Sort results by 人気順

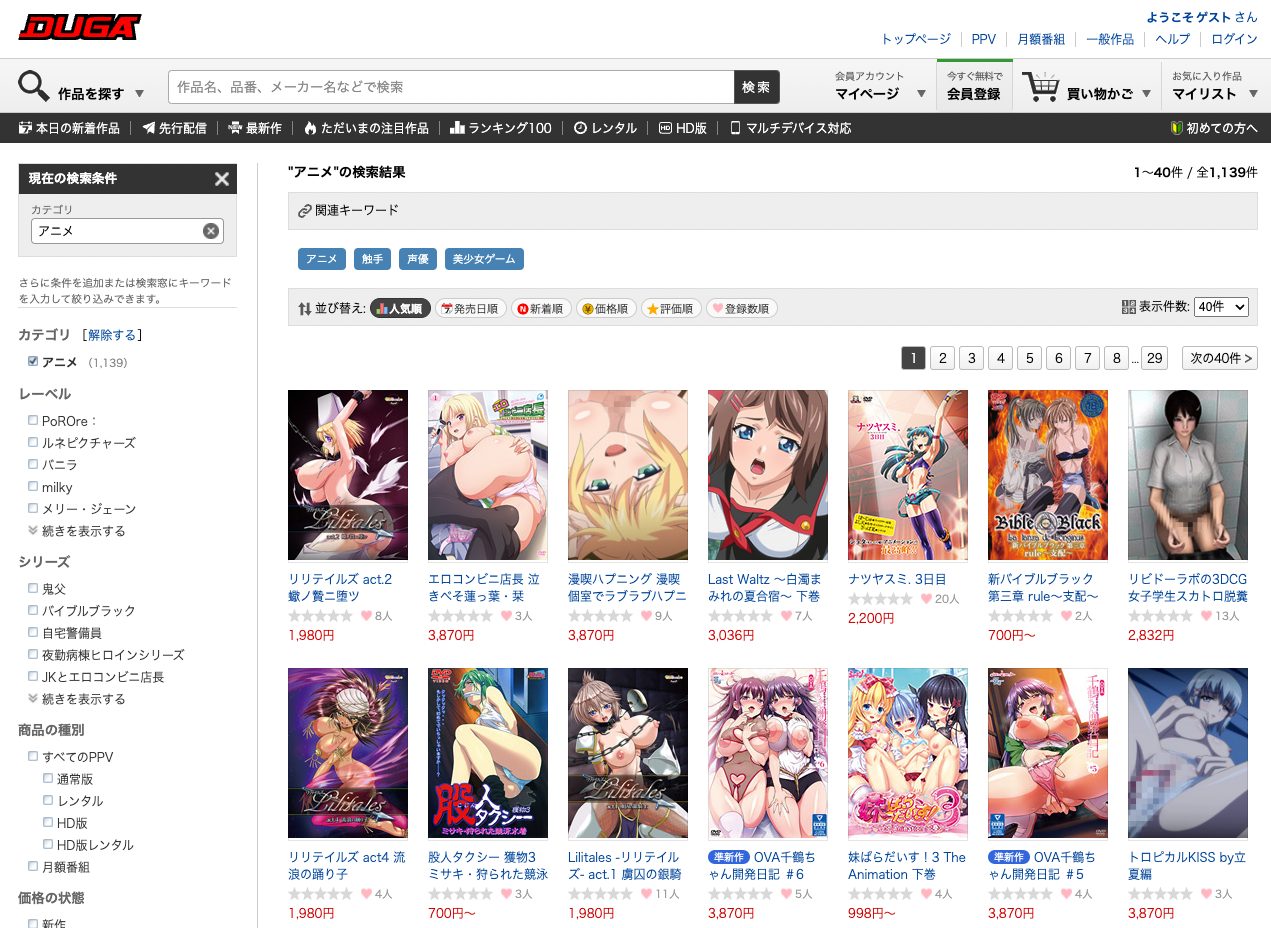[x=400, y=308]
